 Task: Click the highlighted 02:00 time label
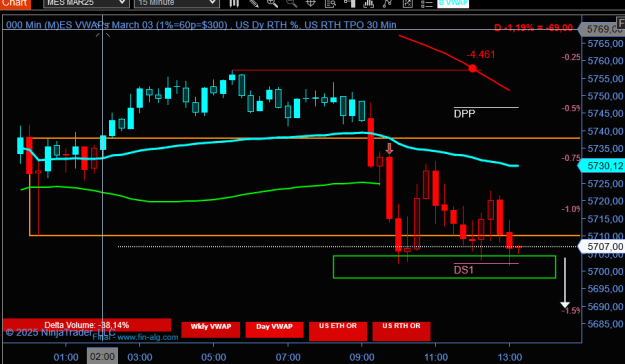102,356
